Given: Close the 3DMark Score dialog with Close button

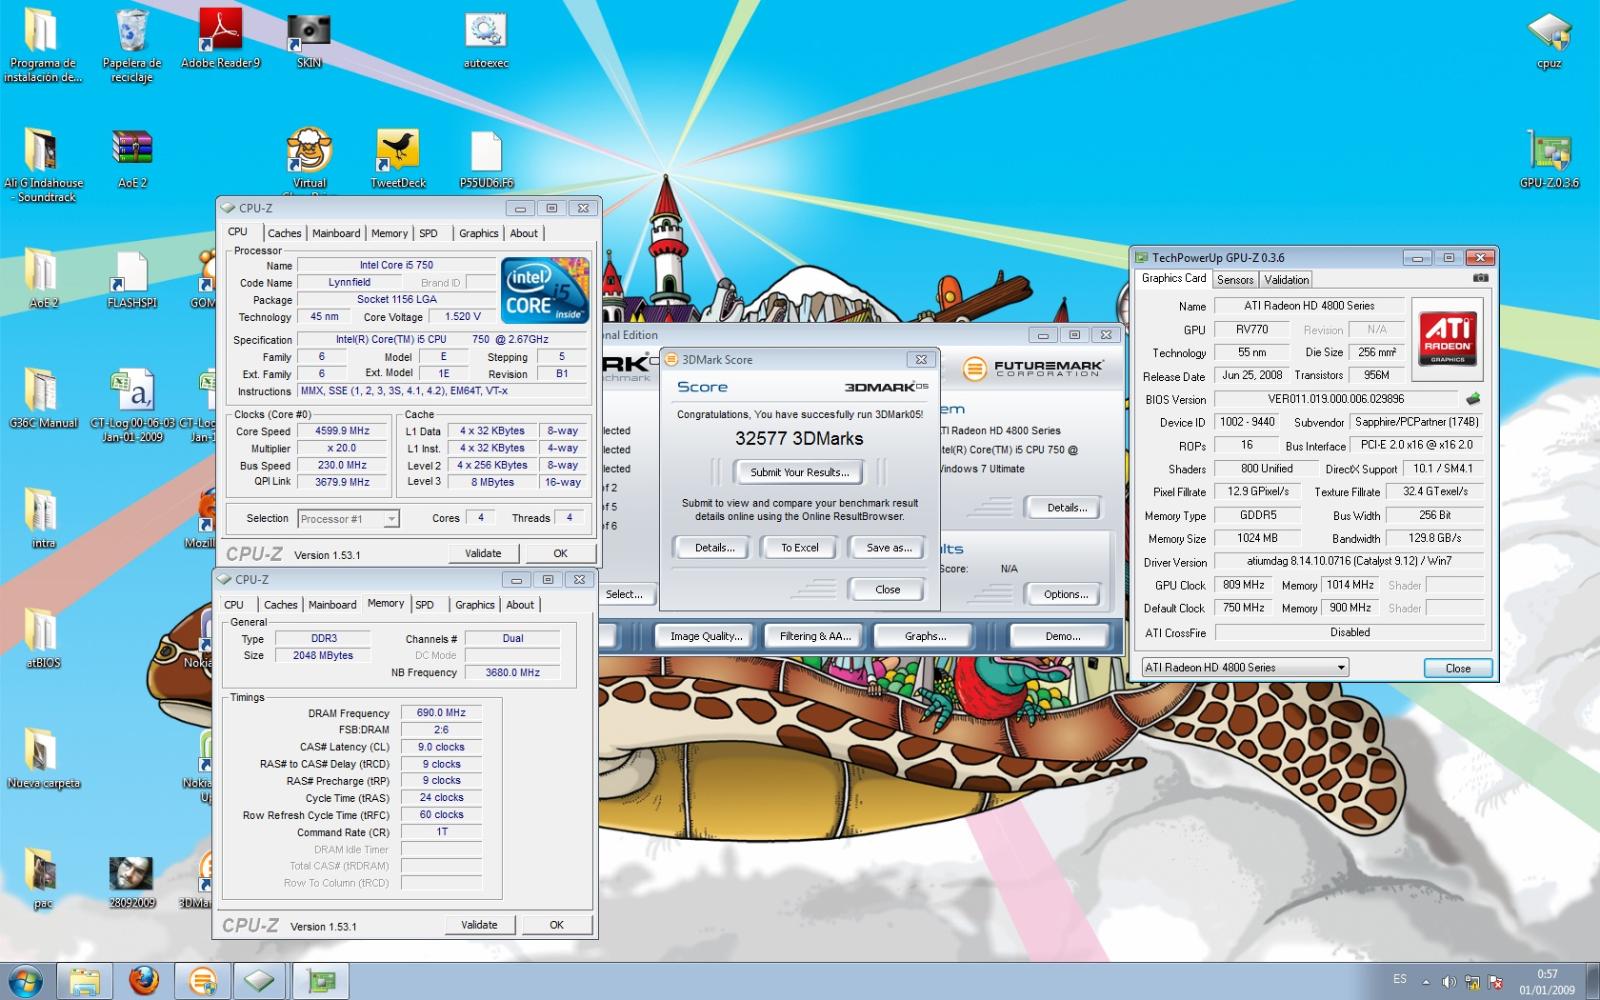Looking at the screenshot, I should point(887,590).
